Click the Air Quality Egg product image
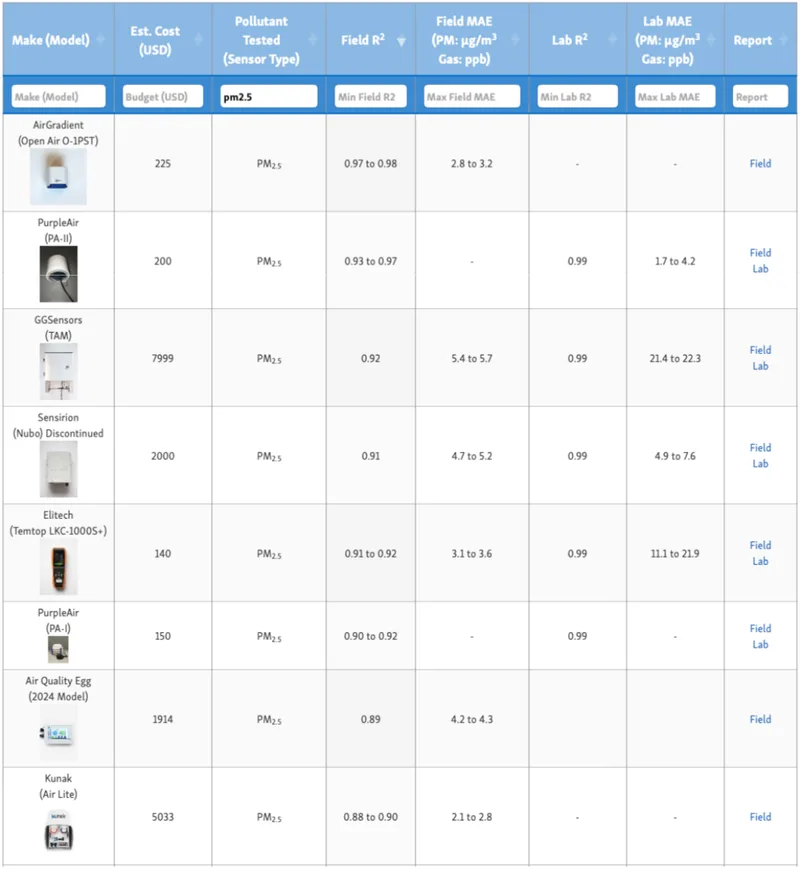 (x=57, y=735)
